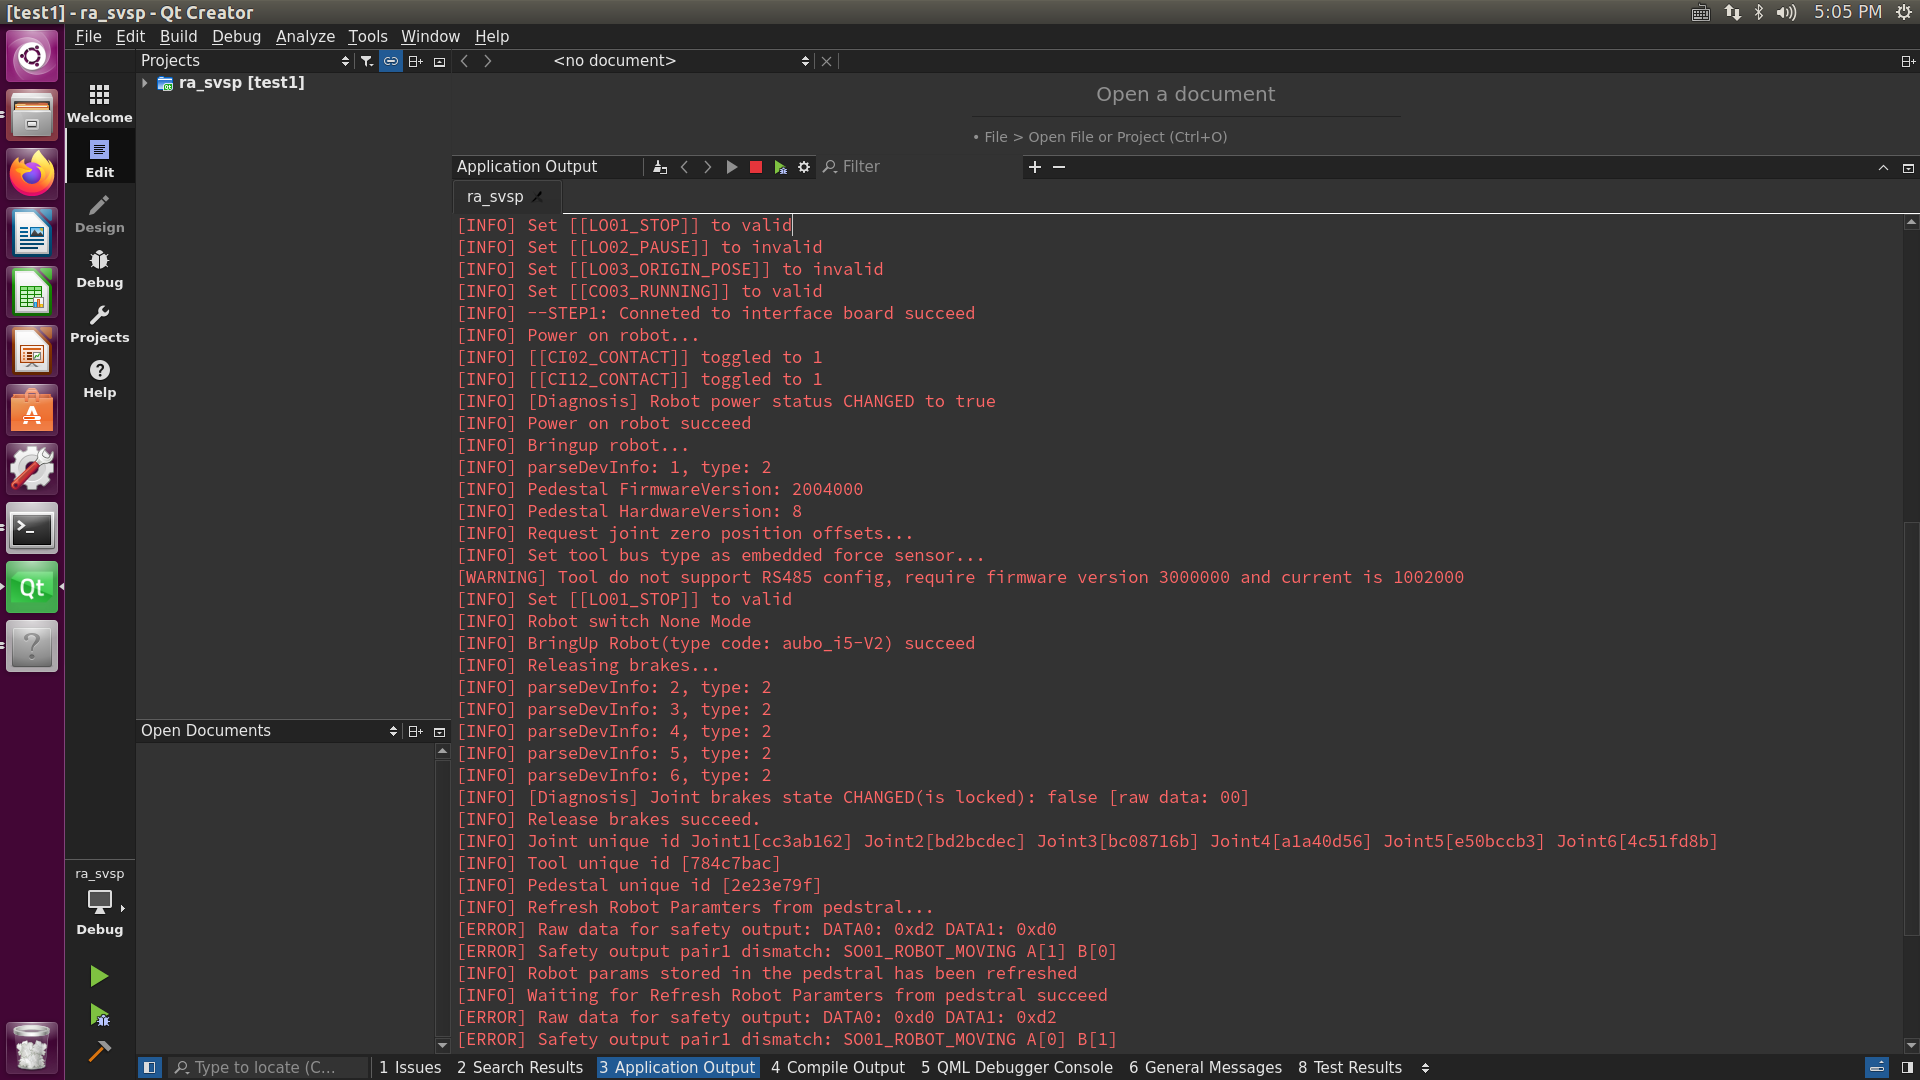Toggle the Application Output pane button

coord(677,1067)
